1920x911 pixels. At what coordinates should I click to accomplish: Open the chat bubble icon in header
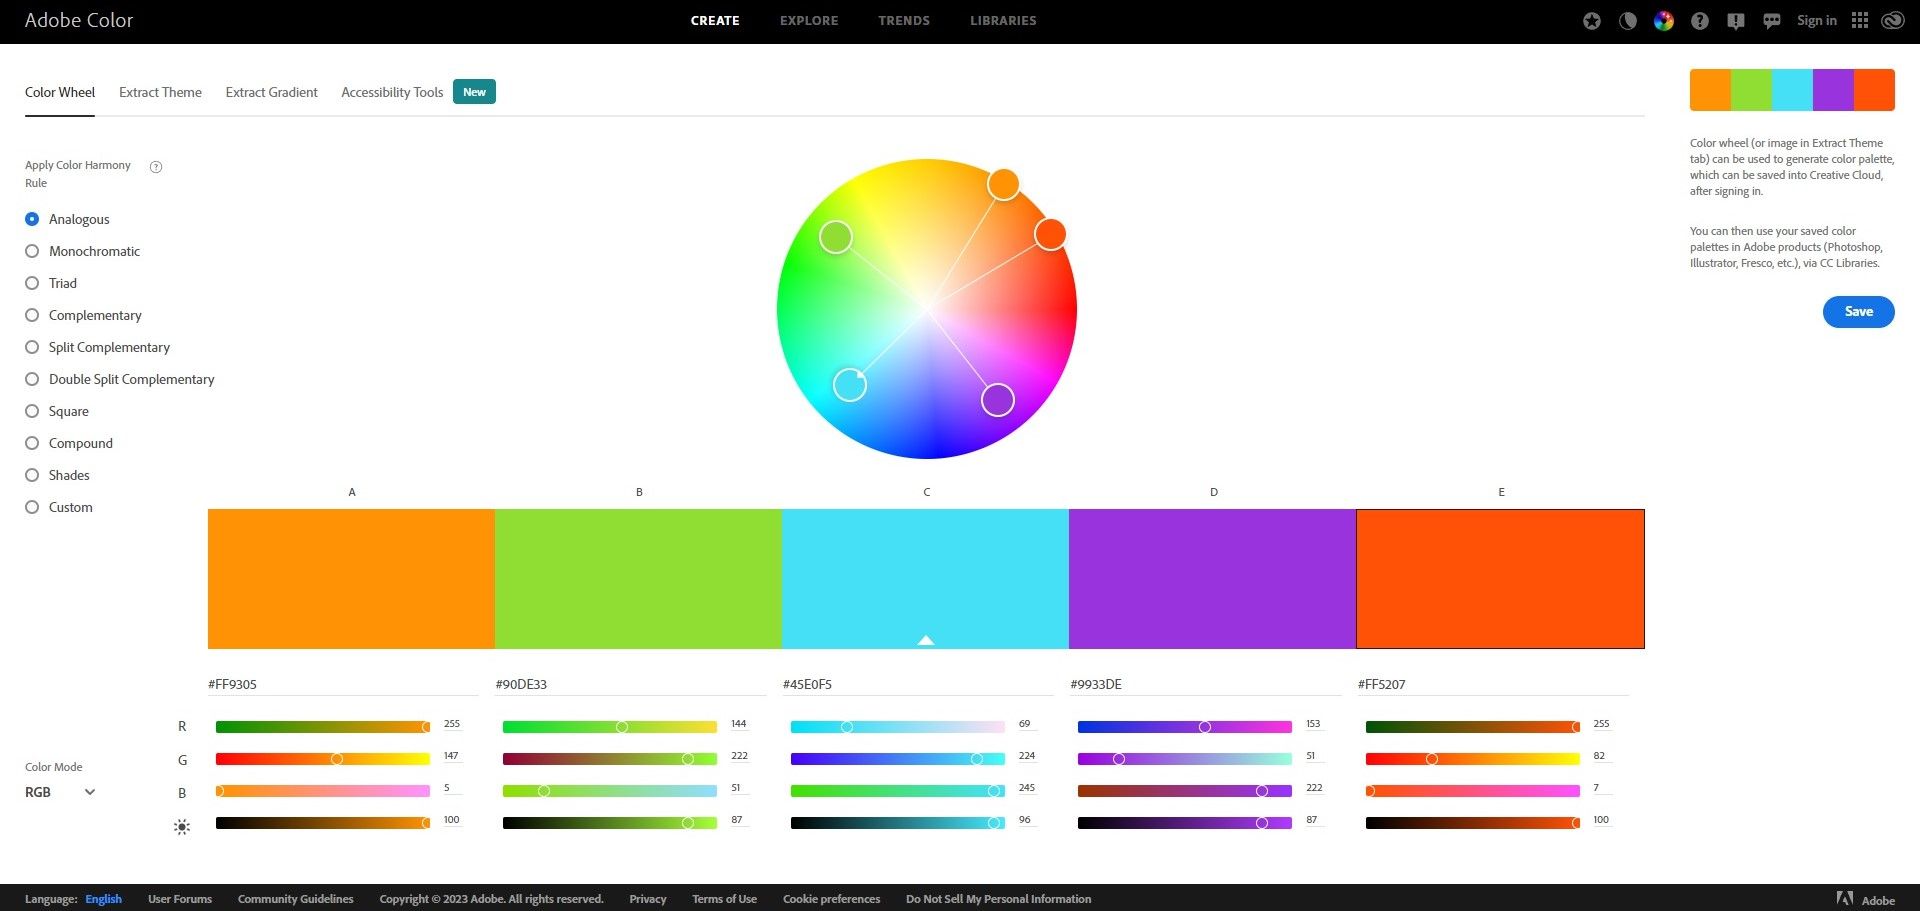point(1772,21)
